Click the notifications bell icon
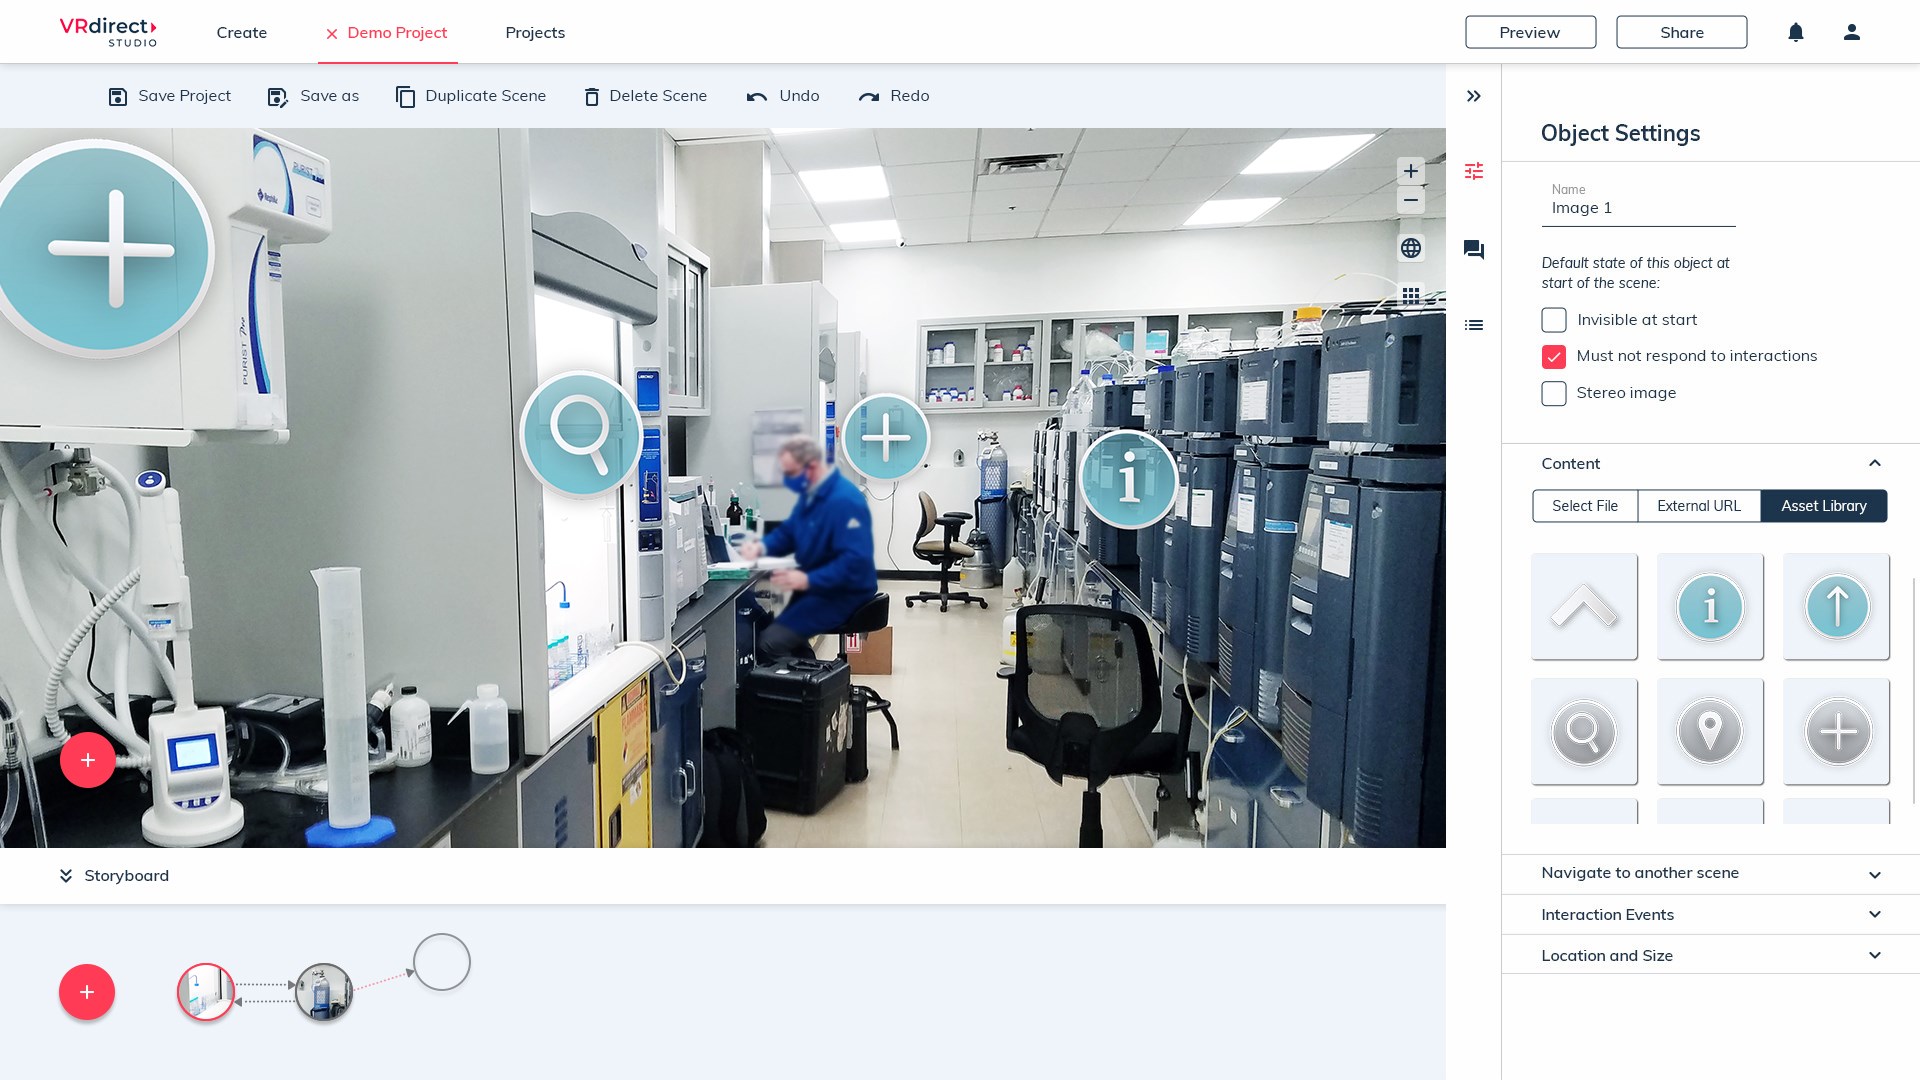This screenshot has height=1080, width=1920. pos(1796,32)
